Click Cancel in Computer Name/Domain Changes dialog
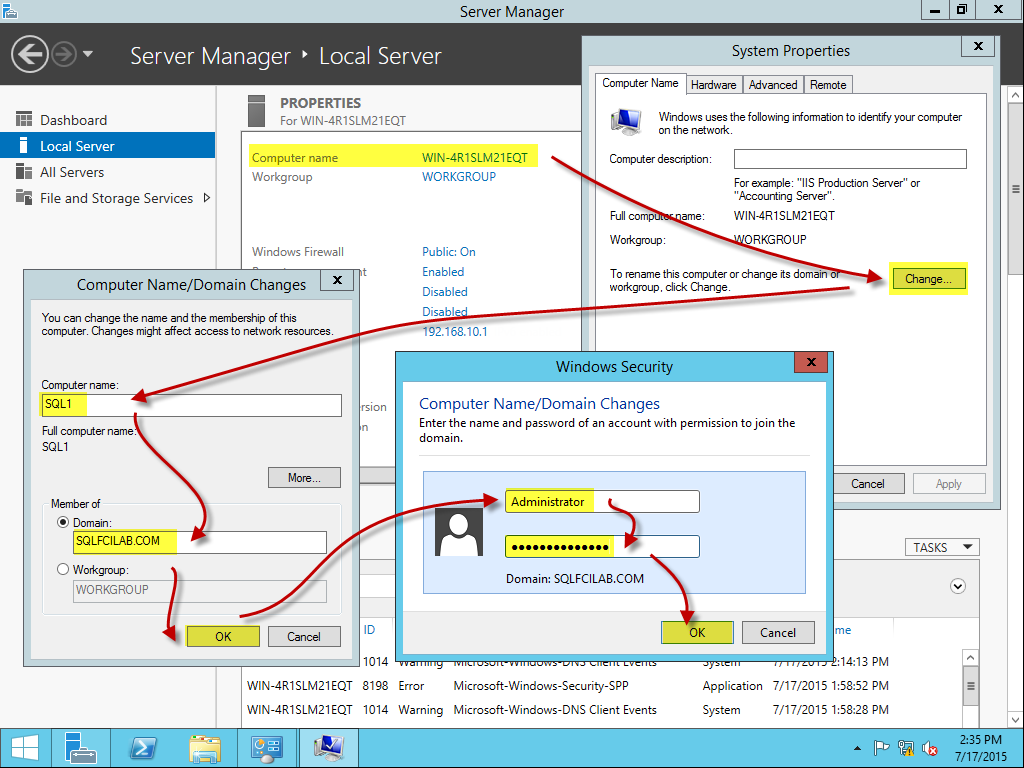1024x768 pixels. click(x=304, y=636)
